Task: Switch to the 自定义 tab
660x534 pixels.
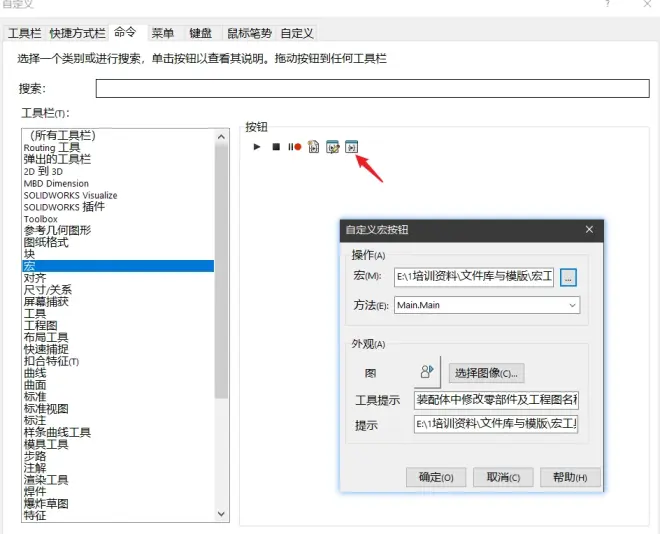Action: pyautogui.click(x=297, y=33)
